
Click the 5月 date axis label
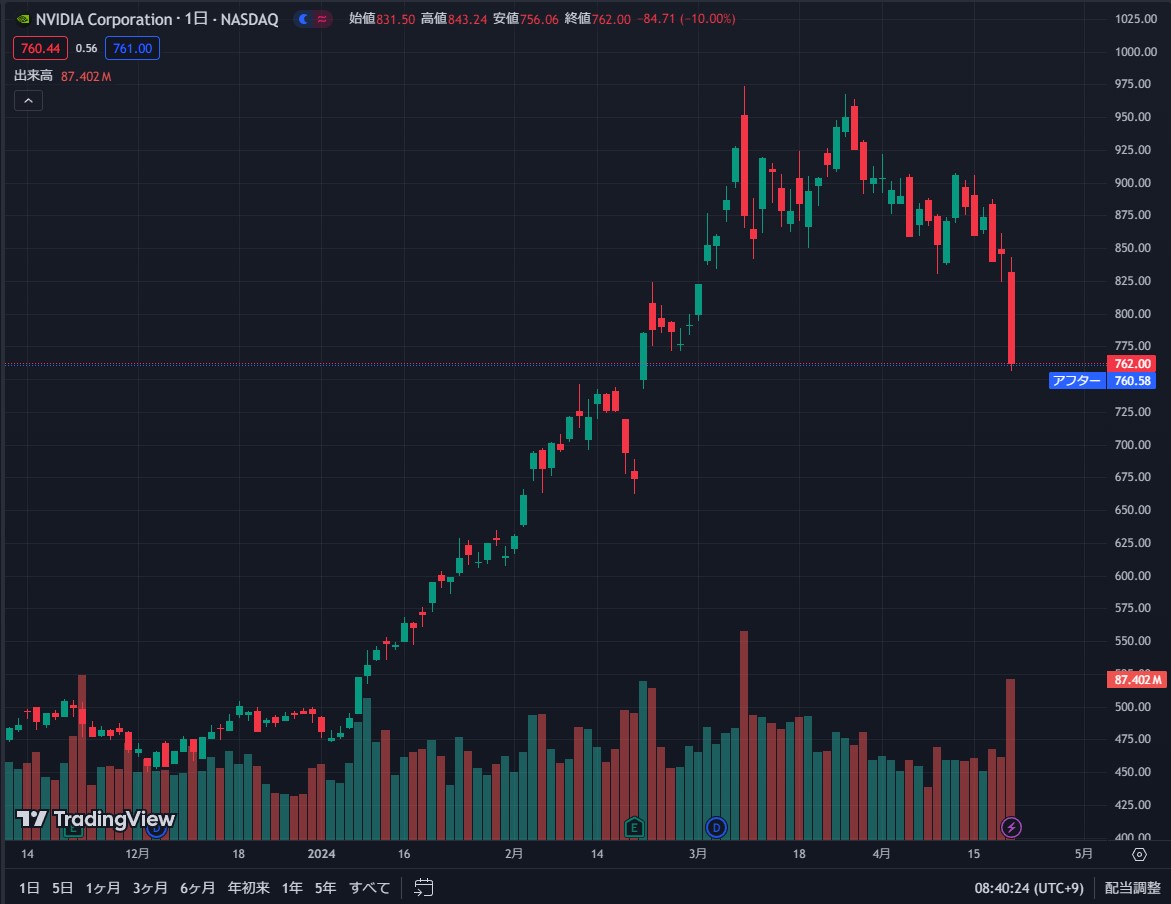coord(1083,854)
